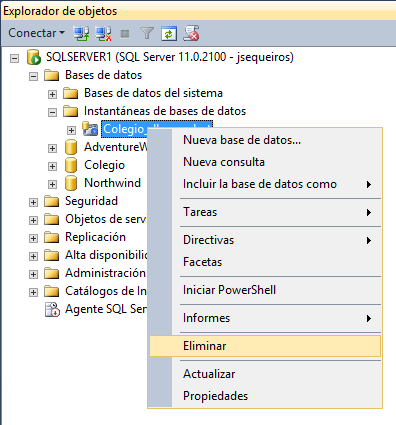Expand the Seguridad folder
The height and width of the screenshot is (425, 396).
[33, 202]
